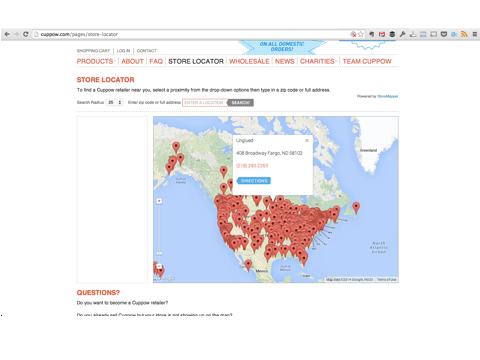
Task: Open the Search Radius dropdown
Action: 114,102
